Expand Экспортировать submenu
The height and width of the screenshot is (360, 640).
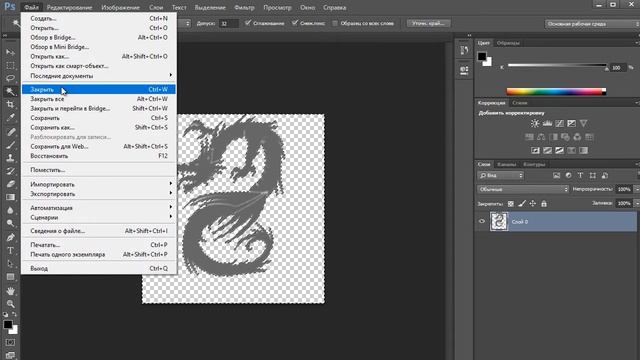[x=99, y=194]
